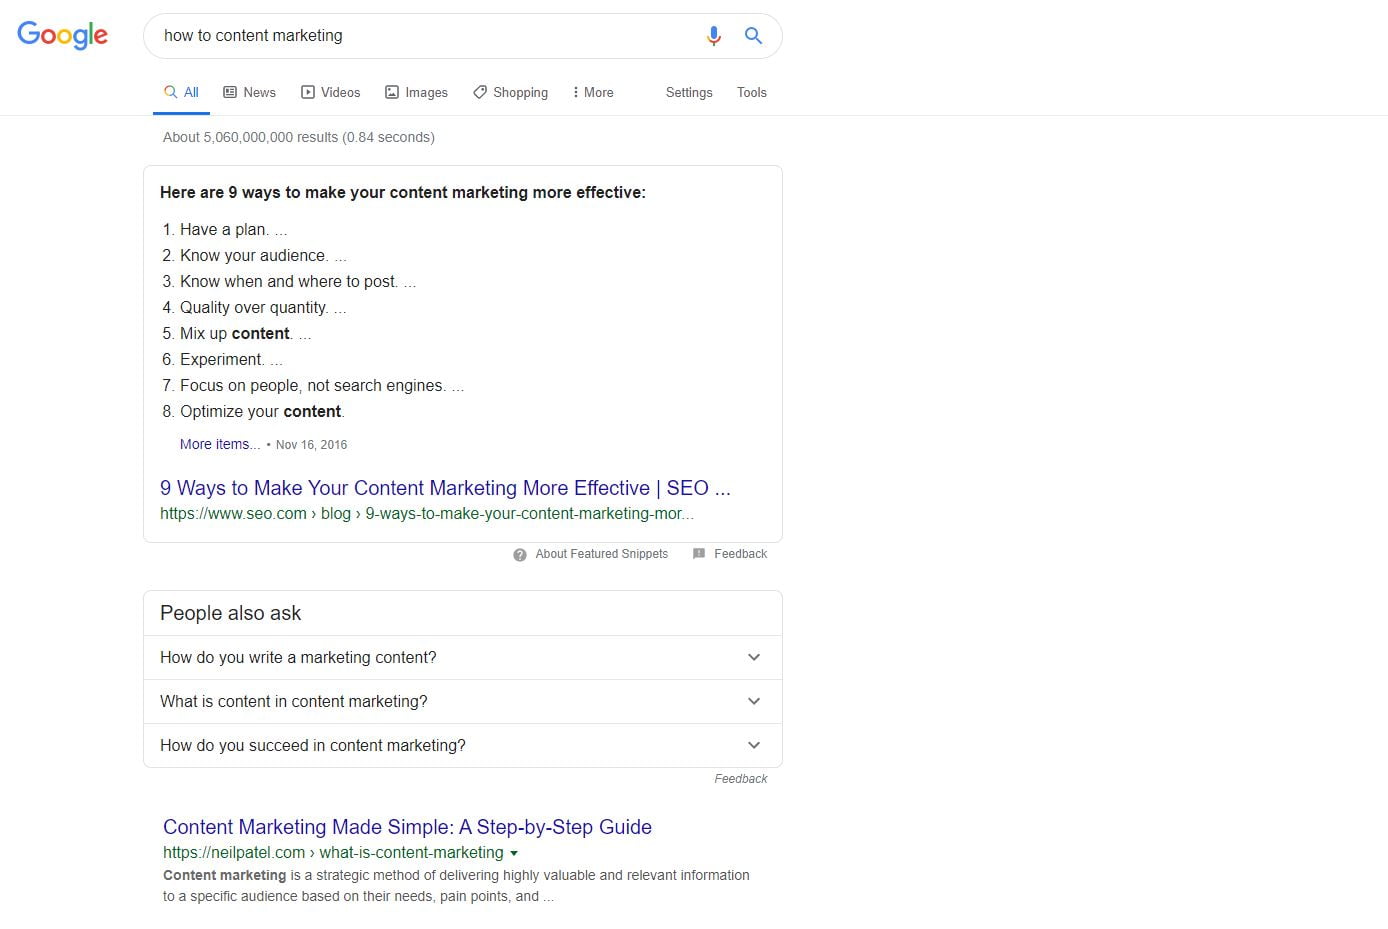The width and height of the screenshot is (1388, 929).
Task: Expand How do you write a marketing content?
Action: tap(463, 657)
